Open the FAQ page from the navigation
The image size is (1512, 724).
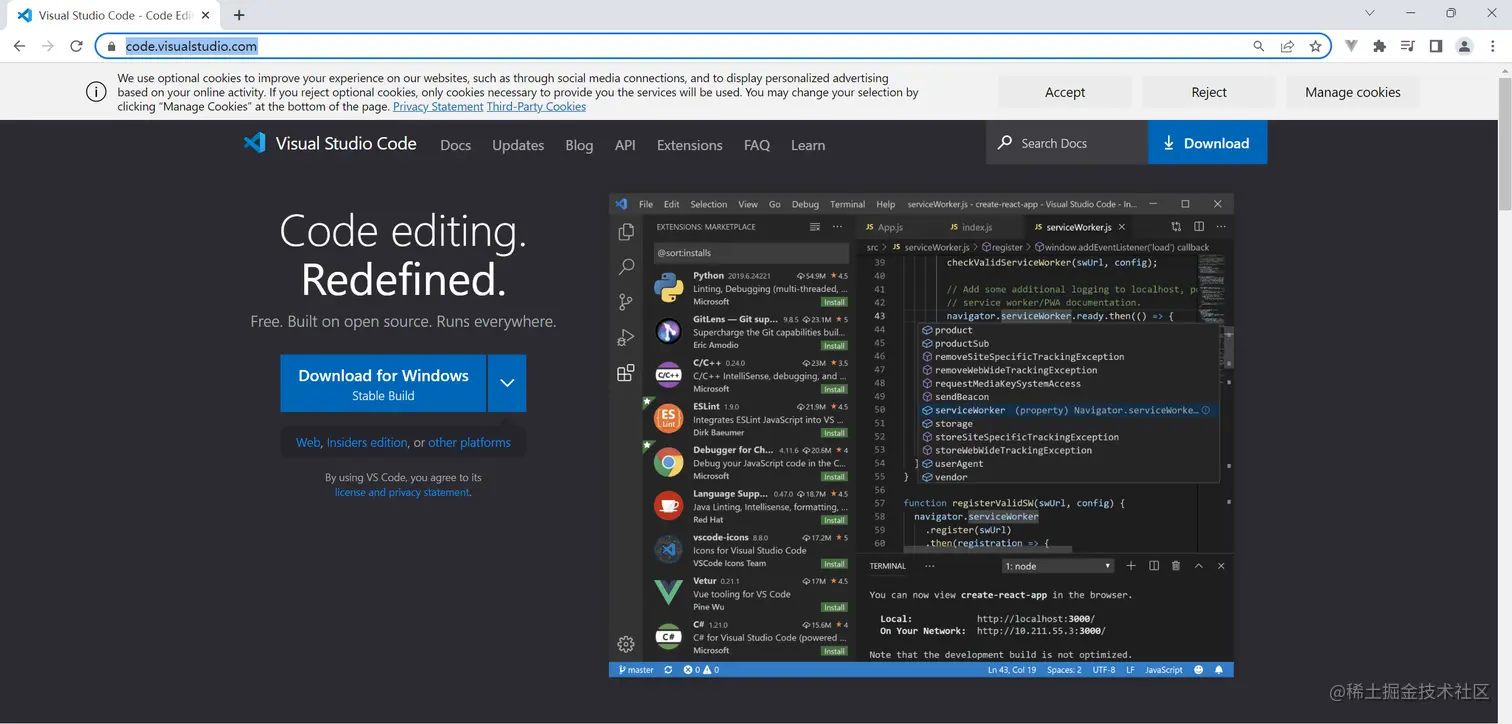pos(757,145)
